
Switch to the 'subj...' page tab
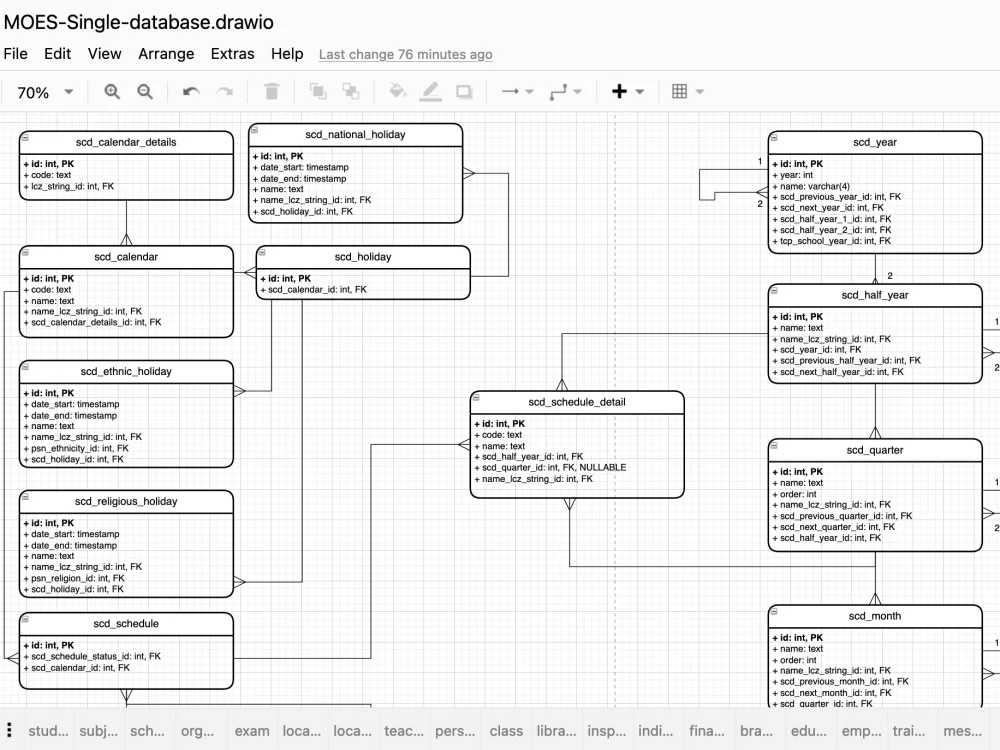pos(98,731)
